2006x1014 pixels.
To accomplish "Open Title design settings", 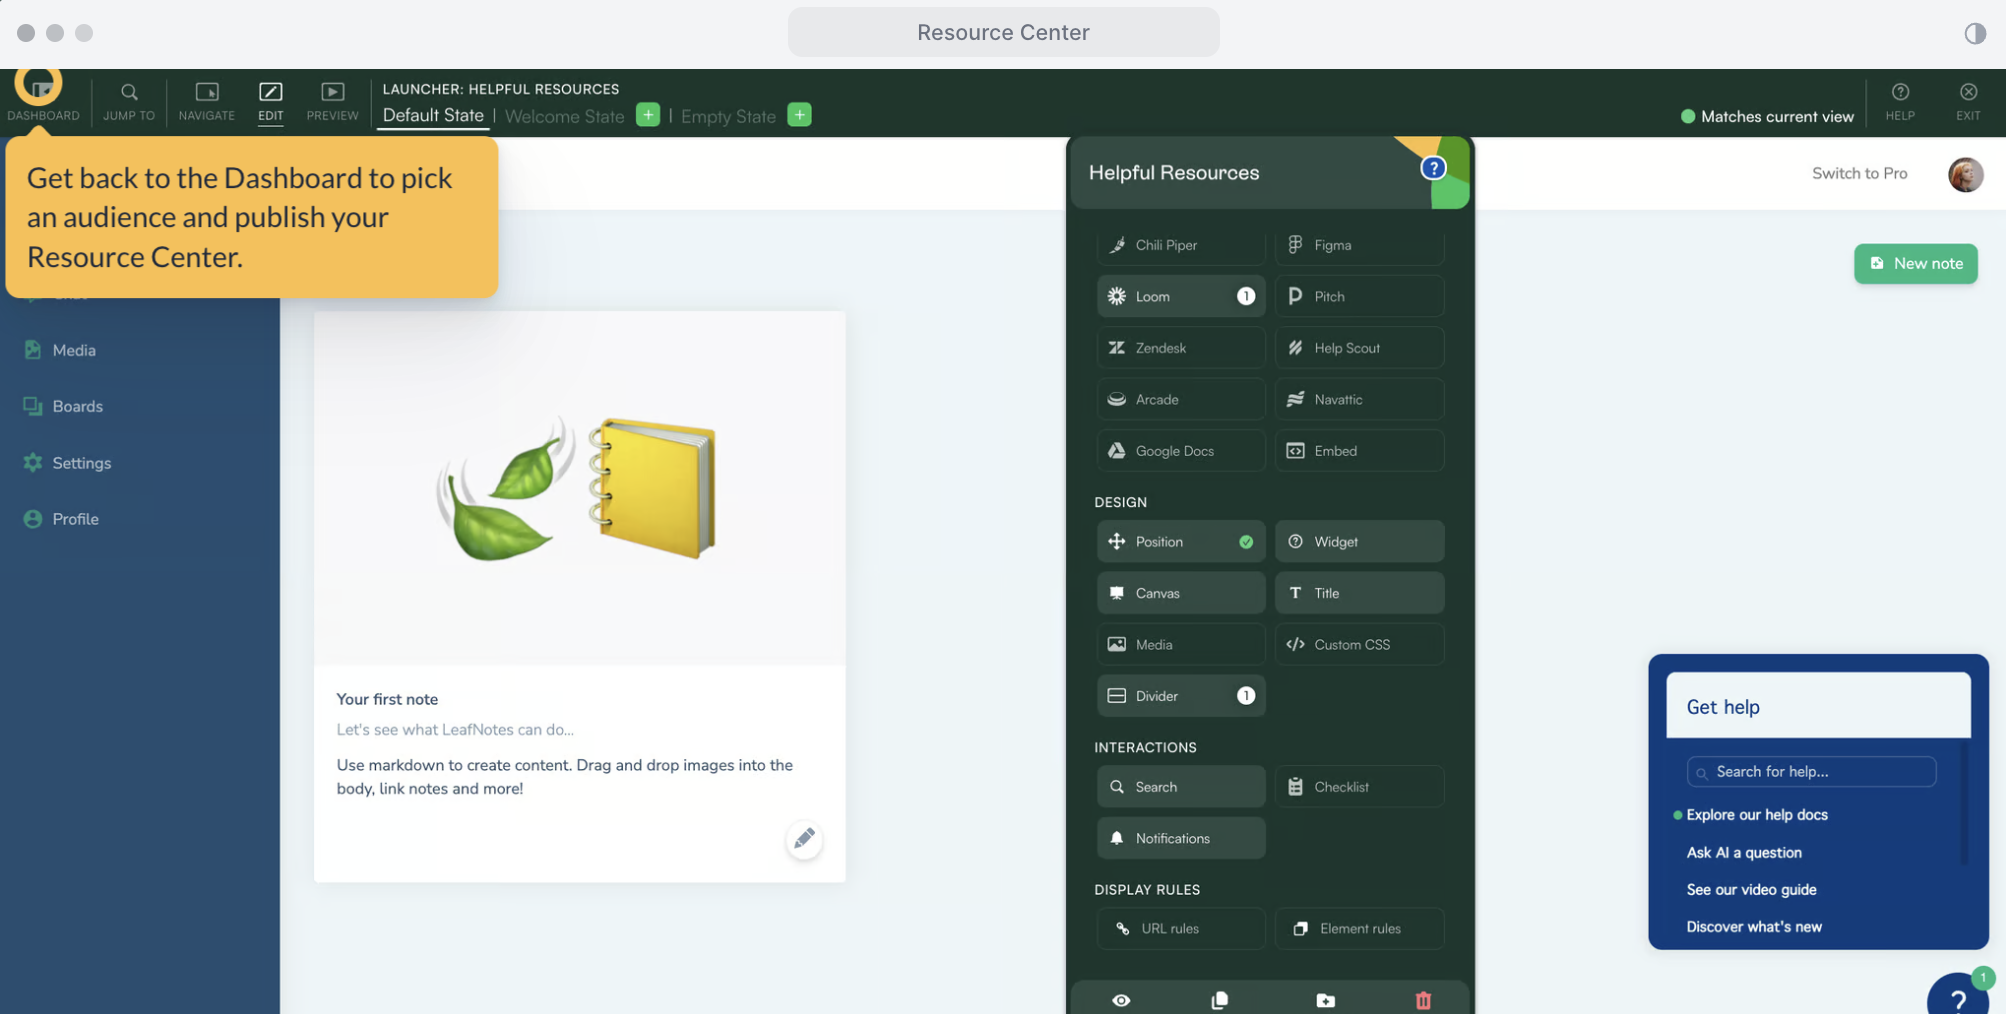I will [1359, 593].
